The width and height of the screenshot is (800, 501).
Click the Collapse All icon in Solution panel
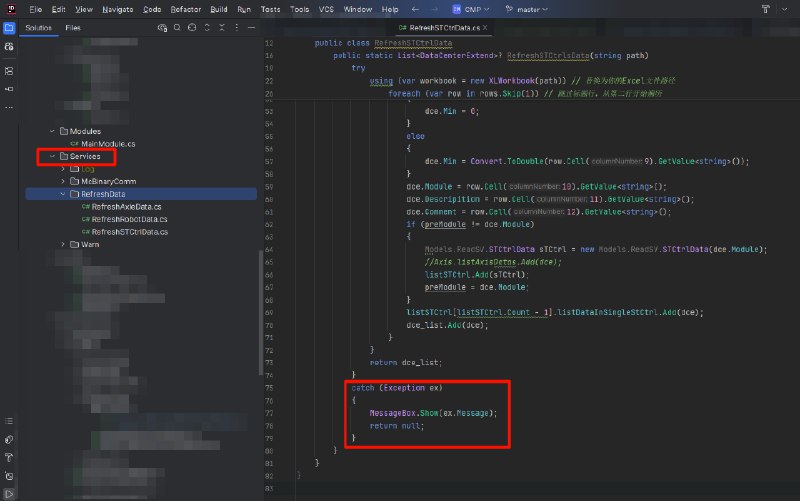220,28
